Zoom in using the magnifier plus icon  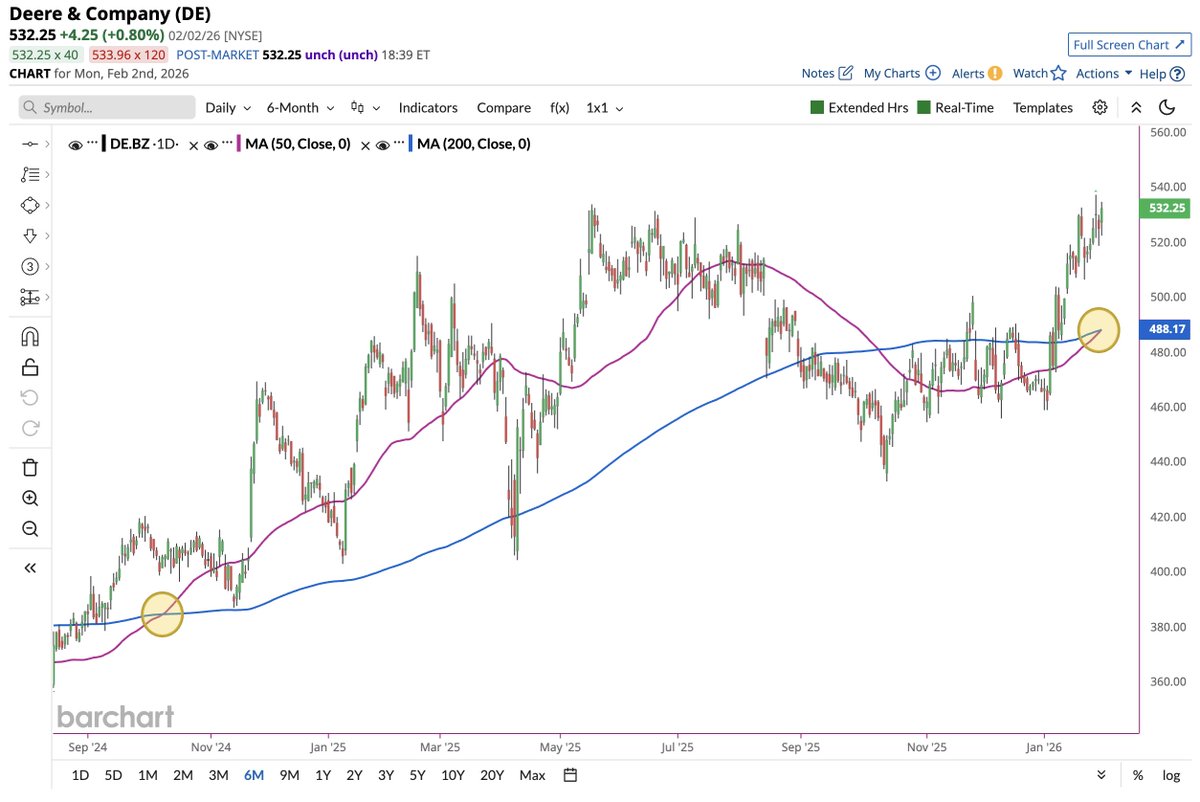pos(30,498)
